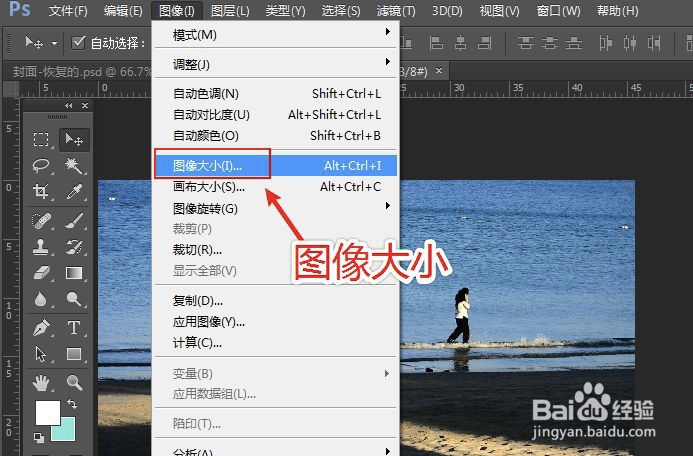Screen dimensions: 693x456
Task: Open the 文件(F) menu
Action: [68, 11]
